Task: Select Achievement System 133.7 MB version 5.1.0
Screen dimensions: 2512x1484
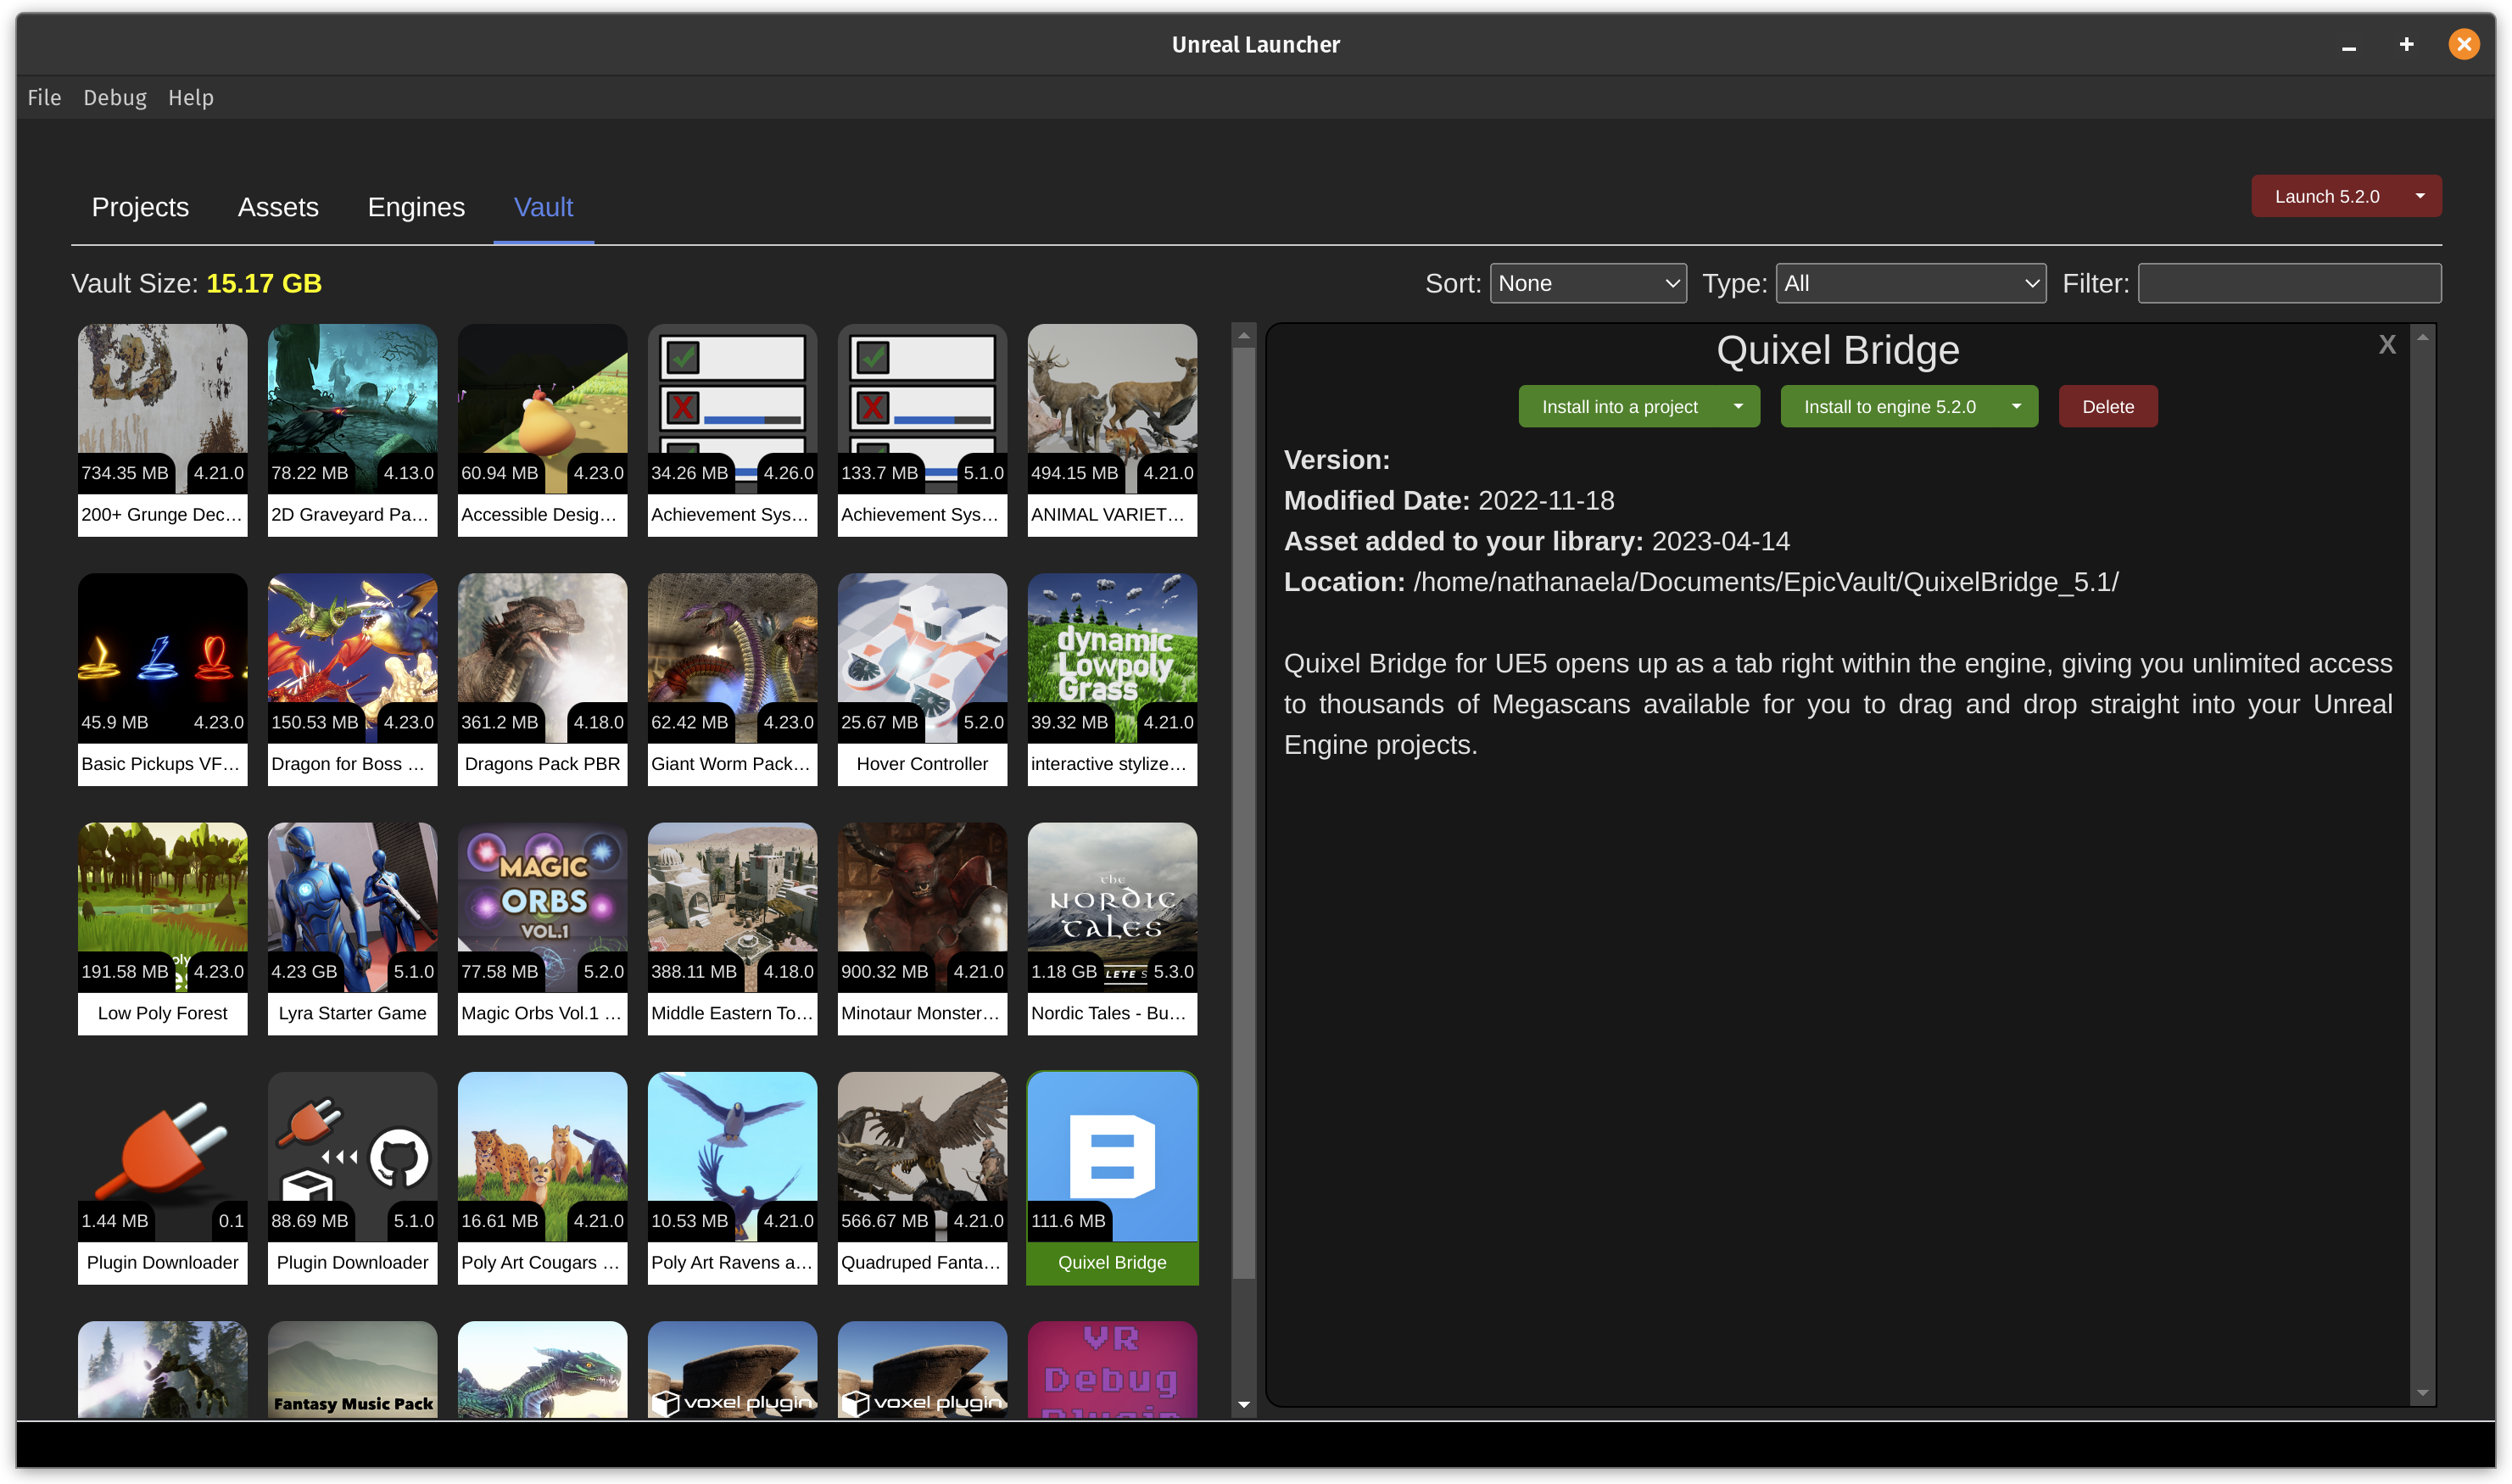Action: coord(922,430)
